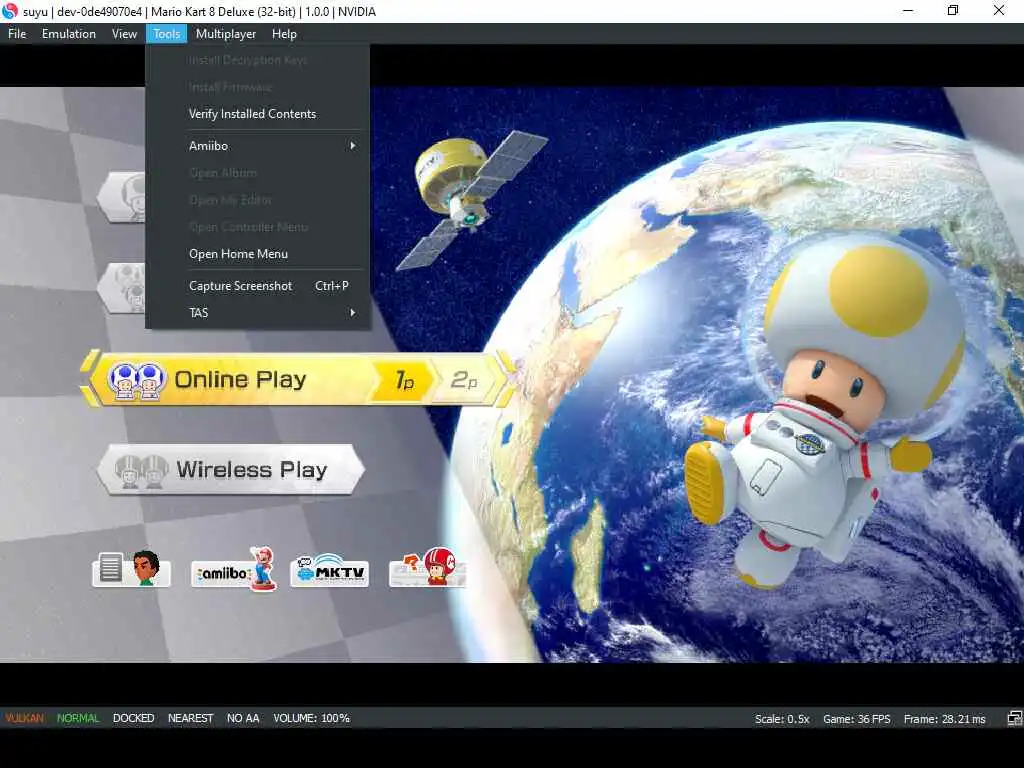Screen dimensions: 1024x768
Task: Click the Scale: 0.5x status text
Action: (x=782, y=719)
